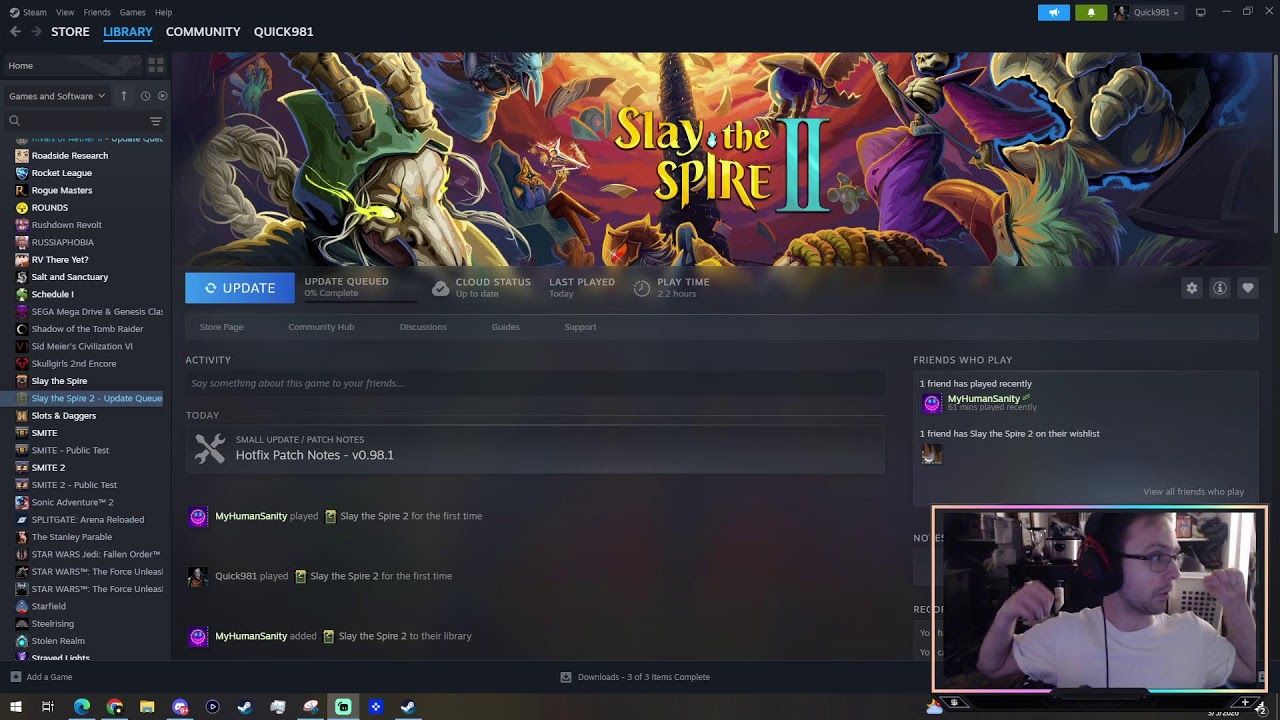1280x720 pixels.
Task: Click the Add a Game button
Action: (41, 677)
